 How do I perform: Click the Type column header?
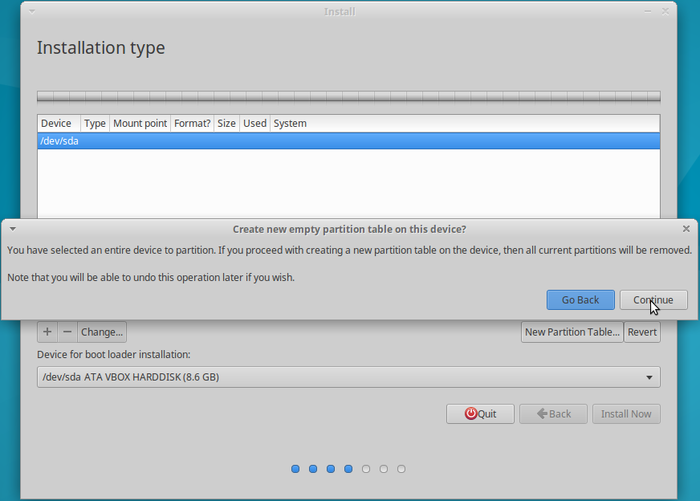click(x=95, y=123)
